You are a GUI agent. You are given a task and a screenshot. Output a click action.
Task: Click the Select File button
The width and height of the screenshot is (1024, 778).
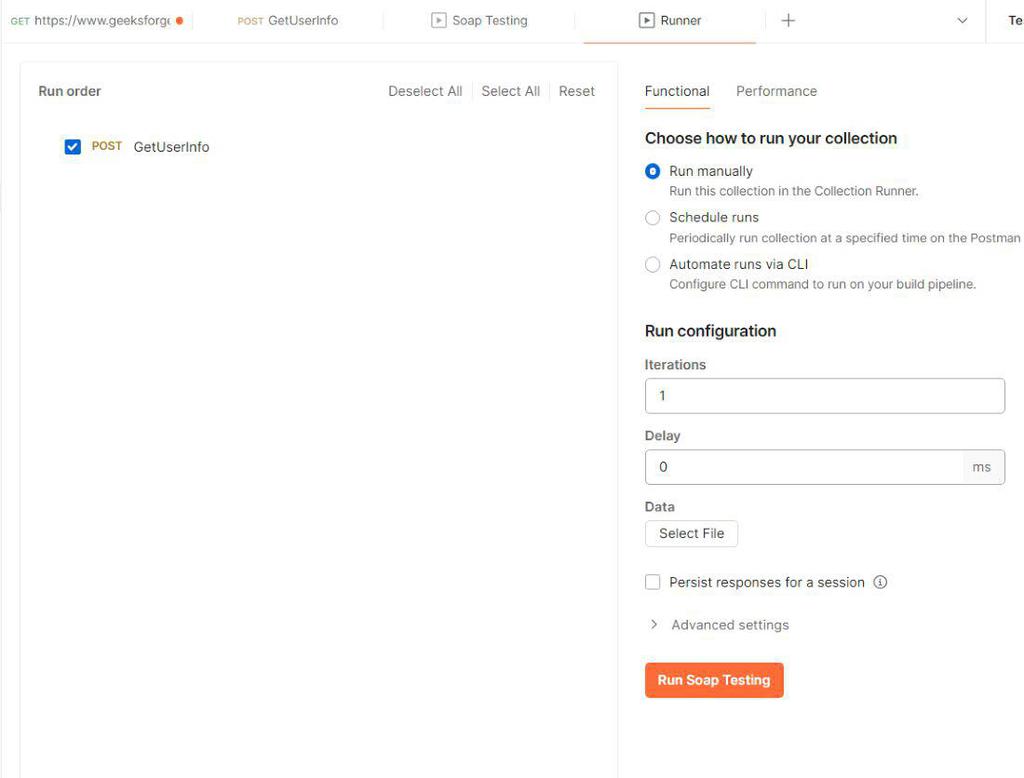(x=691, y=533)
